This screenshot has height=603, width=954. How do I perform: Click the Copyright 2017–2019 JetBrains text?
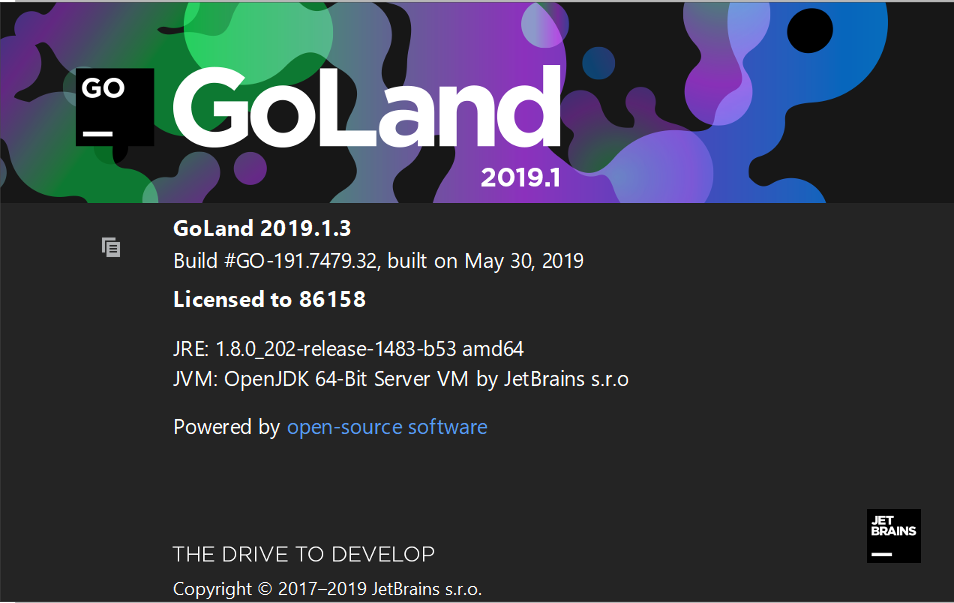[327, 589]
